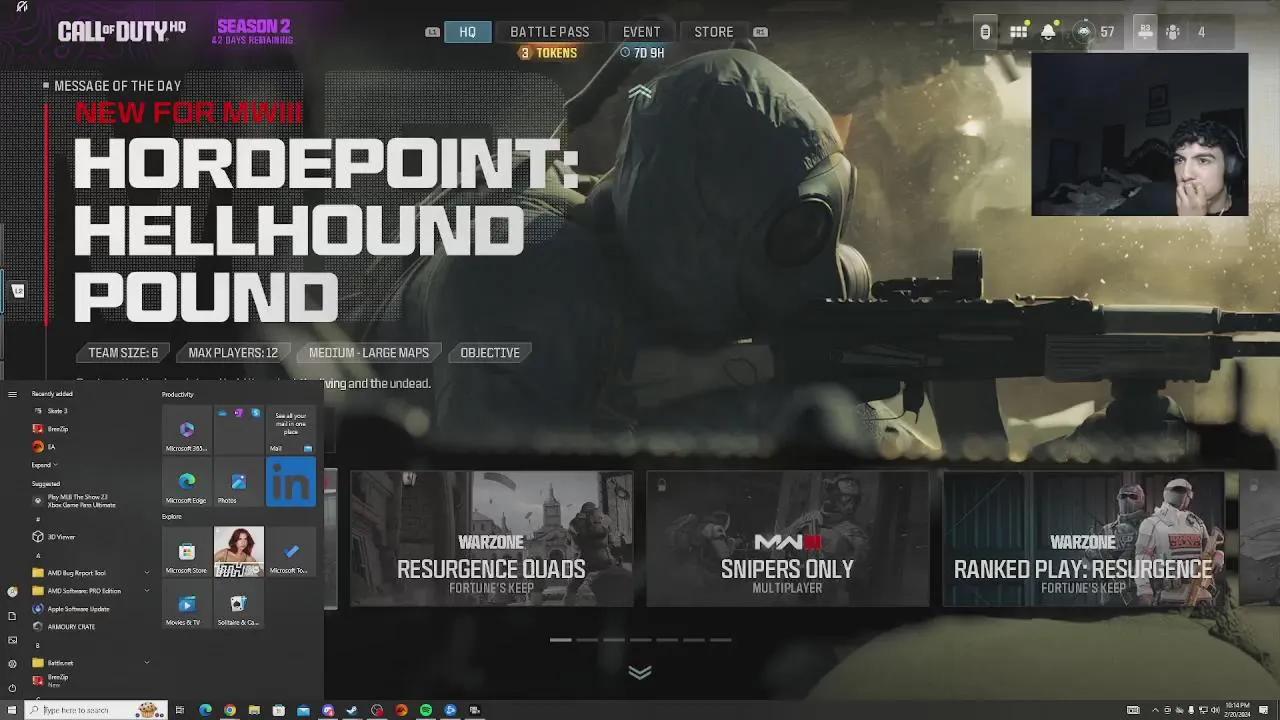
Task: Click the Team Size: 6 tag
Action: tap(123, 353)
